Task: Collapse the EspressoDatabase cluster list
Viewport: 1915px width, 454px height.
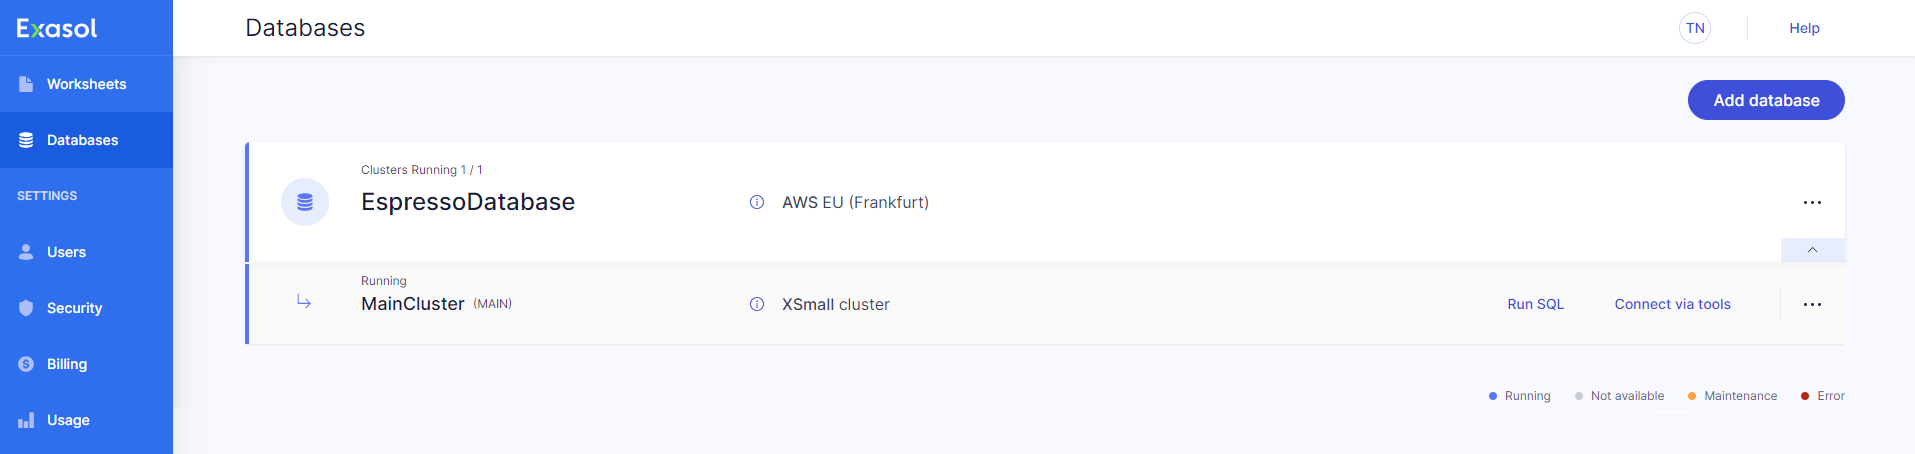Action: click(x=1812, y=250)
